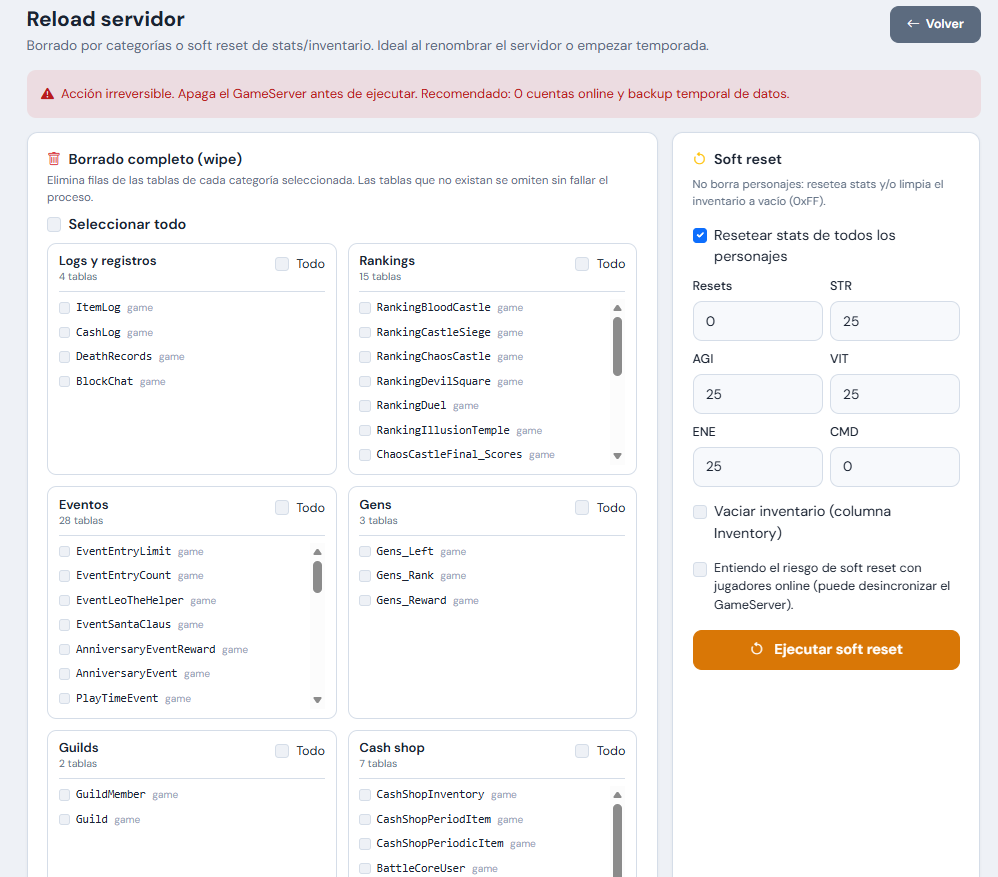Click the Resets input field
This screenshot has width=998, height=877.
[x=757, y=321]
